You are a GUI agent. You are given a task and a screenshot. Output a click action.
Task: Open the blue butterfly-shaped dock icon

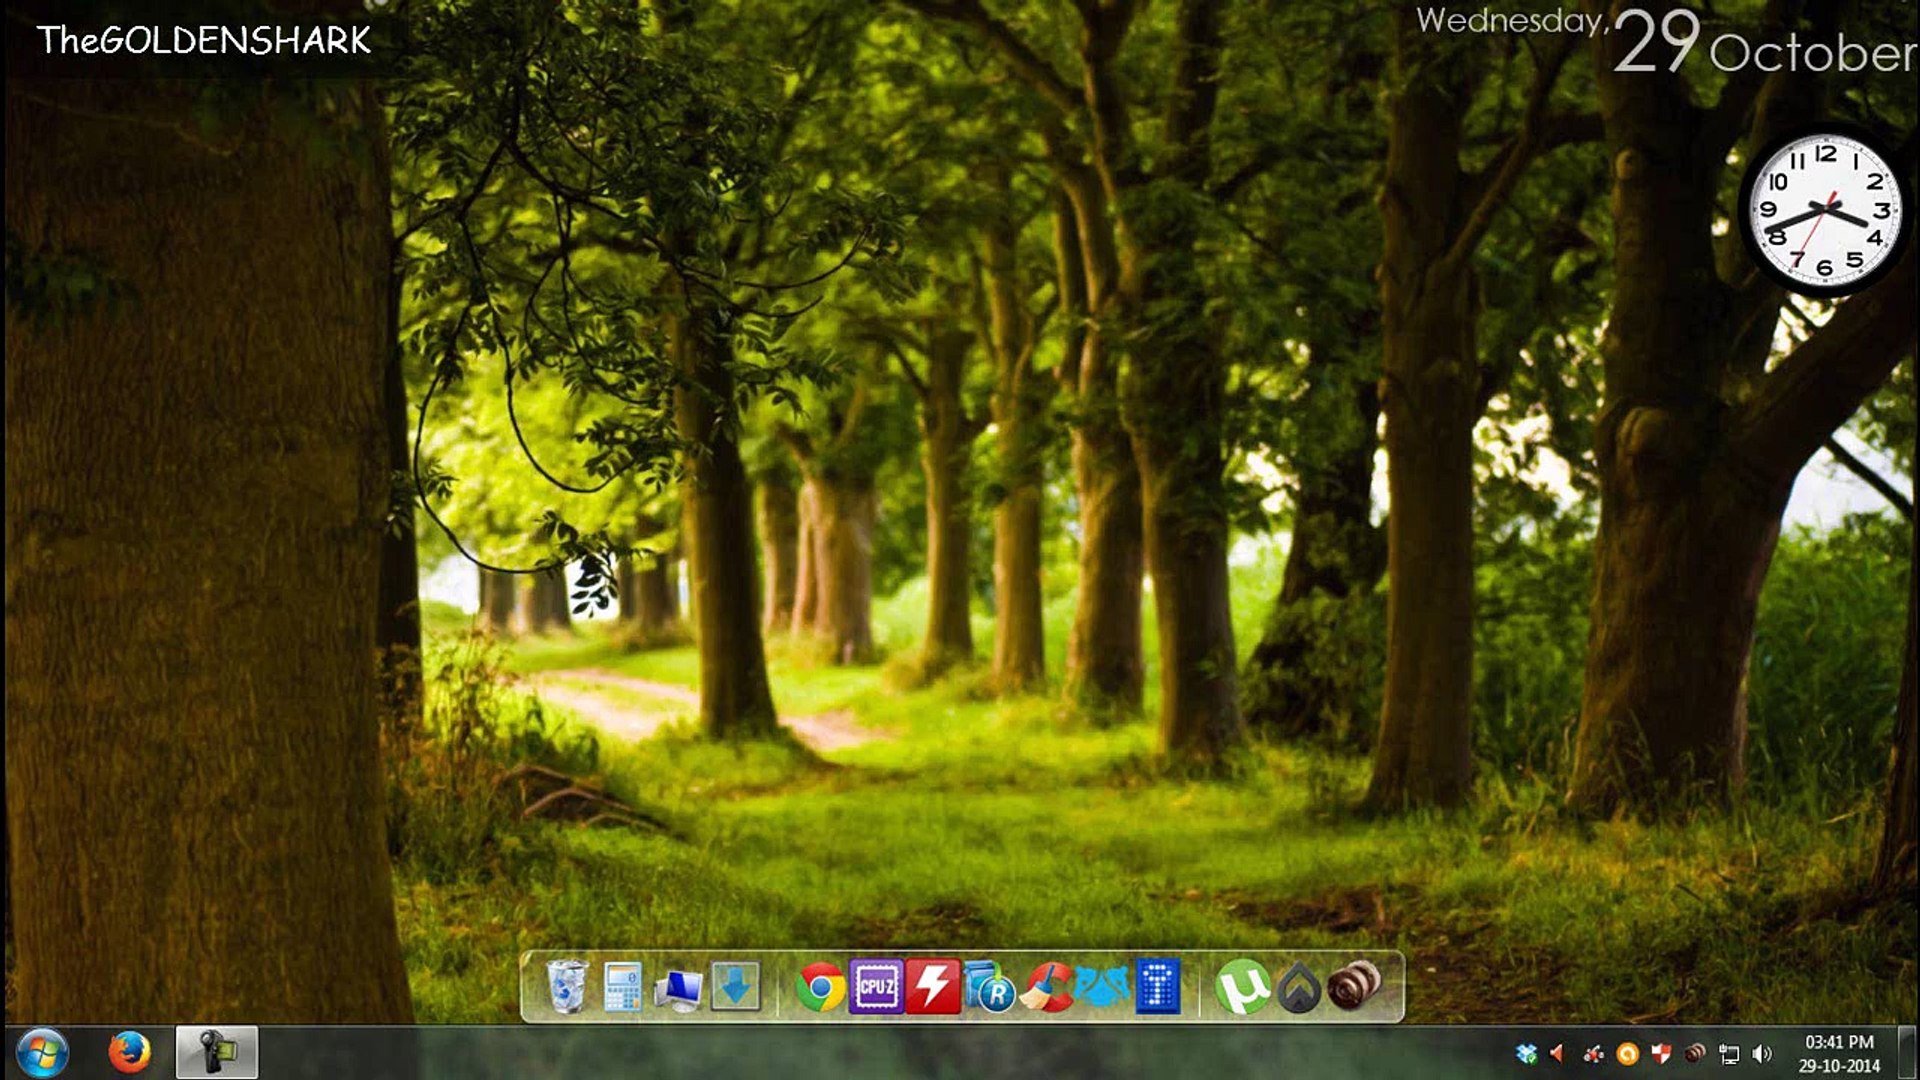coord(1102,986)
